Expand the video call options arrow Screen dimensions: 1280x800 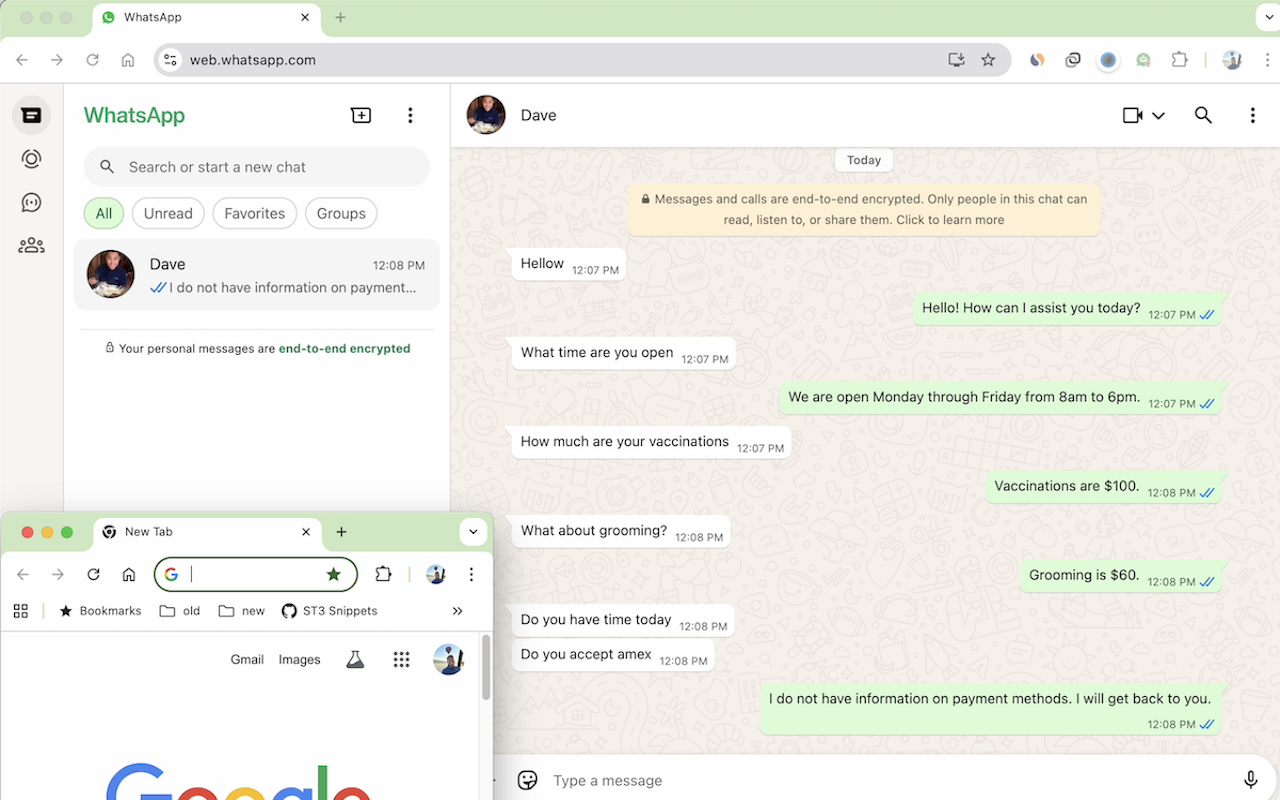[x=1158, y=116]
